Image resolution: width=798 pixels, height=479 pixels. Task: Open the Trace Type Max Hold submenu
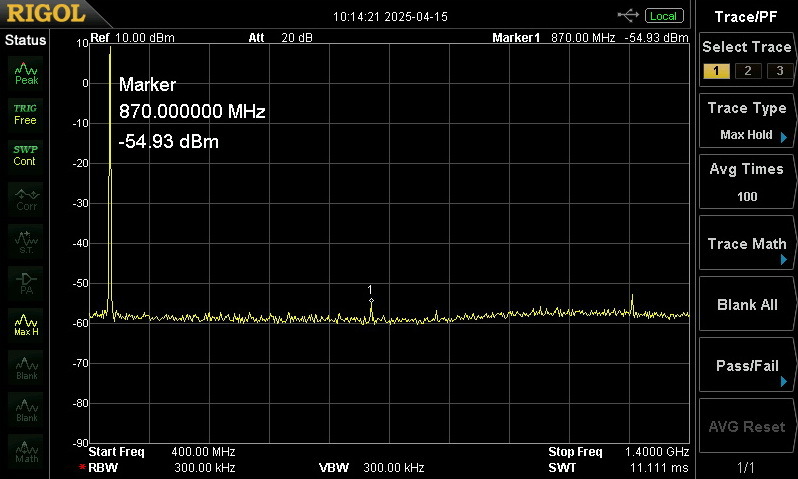point(747,121)
